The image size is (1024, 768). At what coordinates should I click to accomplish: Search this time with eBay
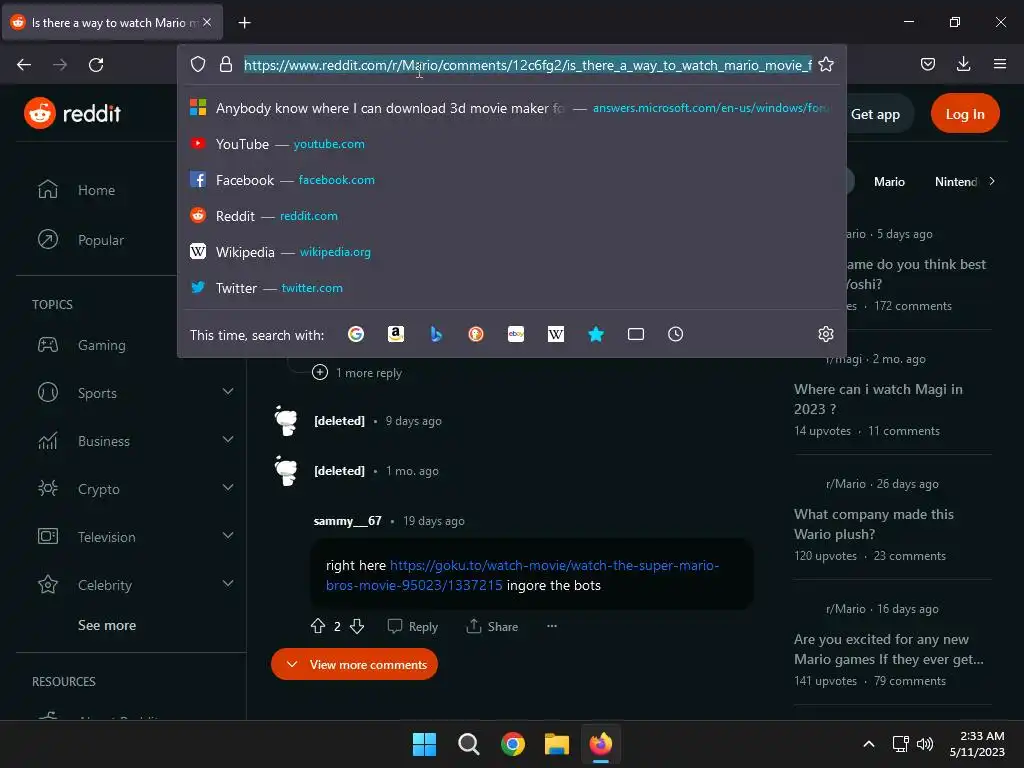516,334
